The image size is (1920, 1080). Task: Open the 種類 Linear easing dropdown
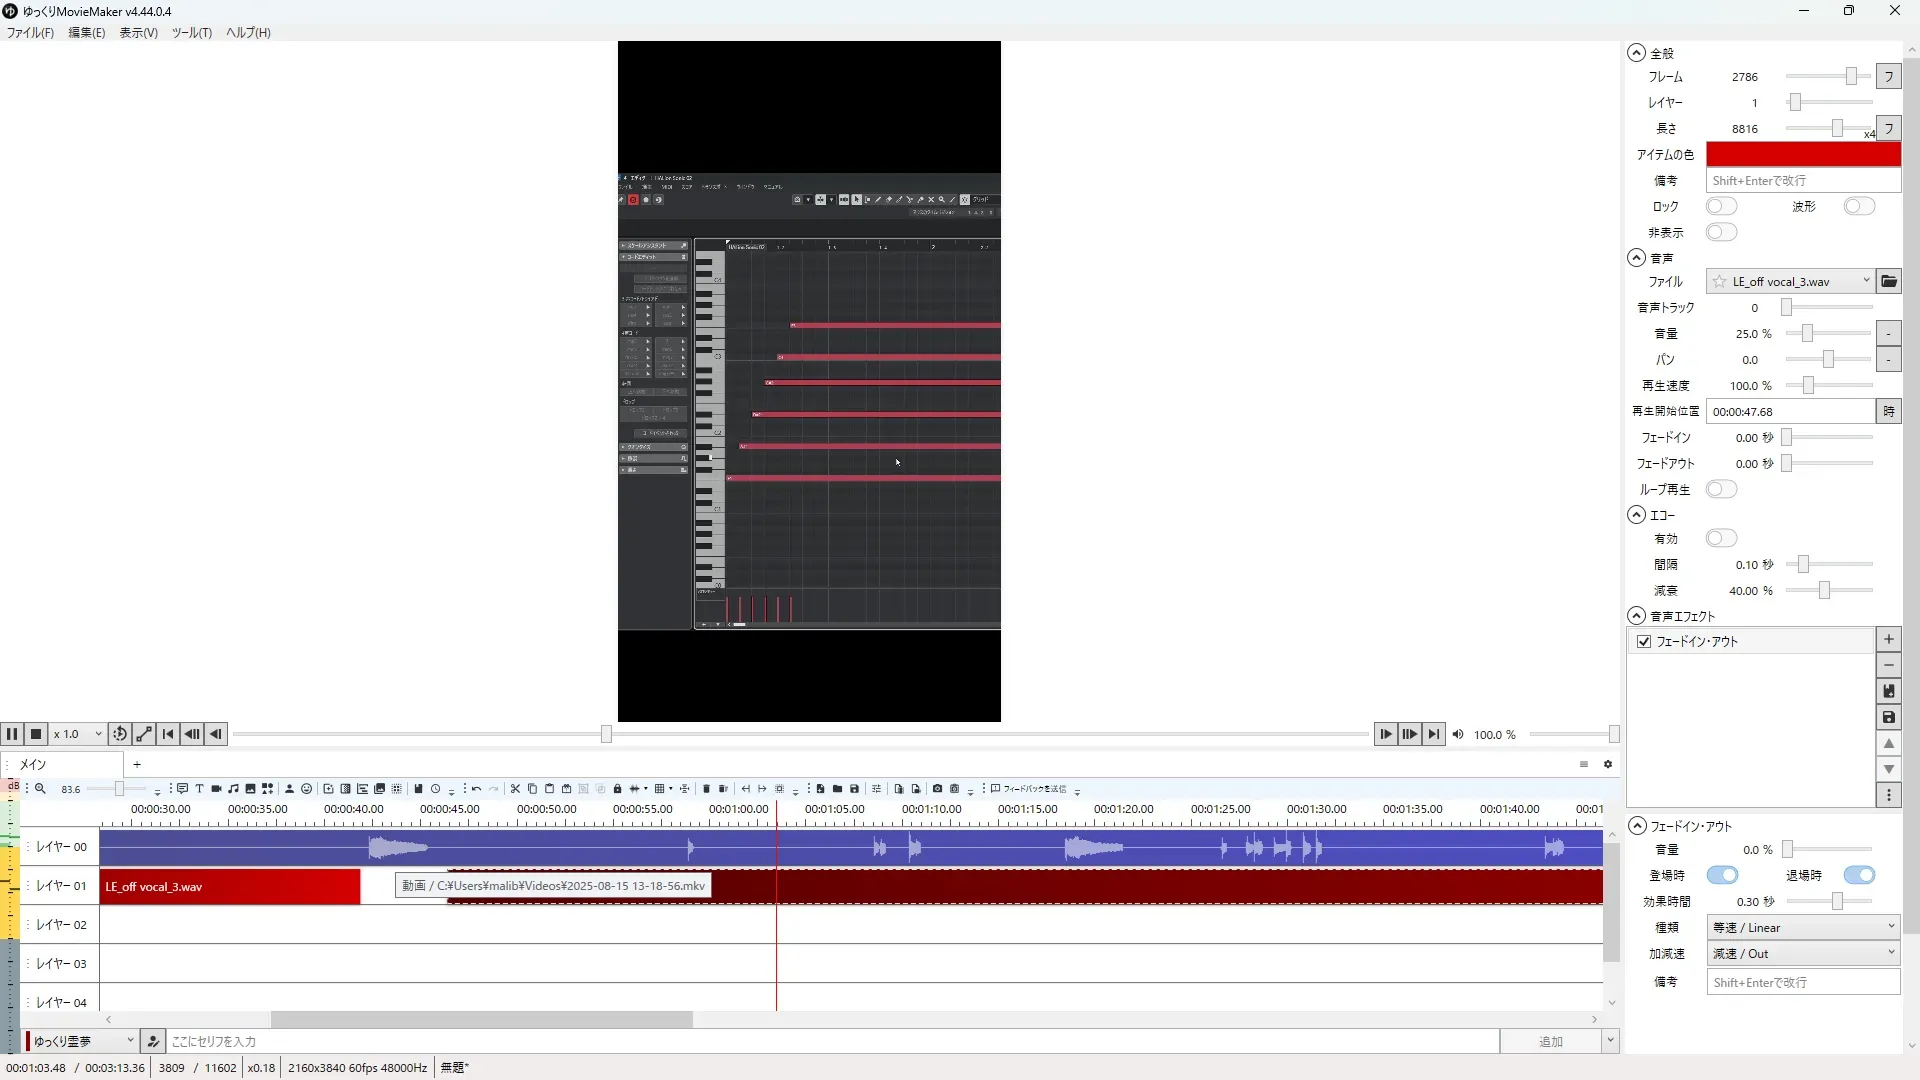[1802, 928]
